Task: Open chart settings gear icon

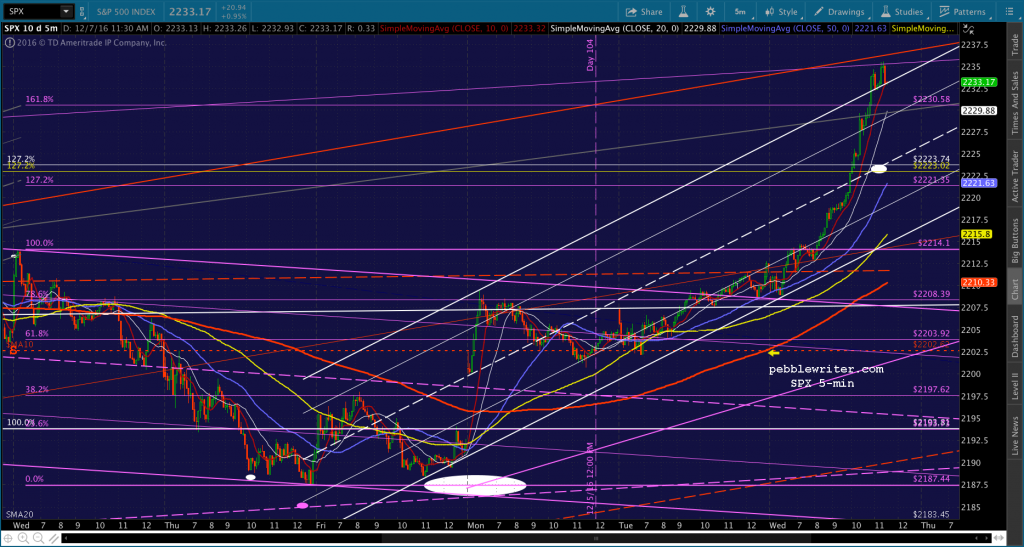Action: point(711,11)
